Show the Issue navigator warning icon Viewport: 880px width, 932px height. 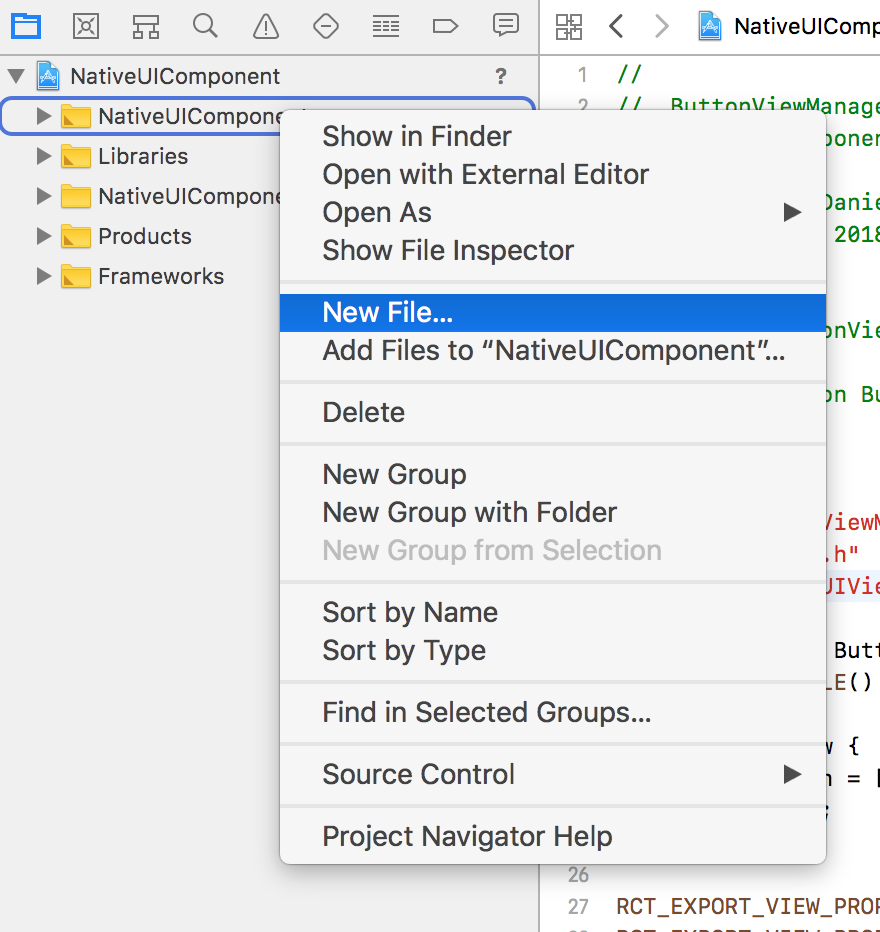[266, 26]
